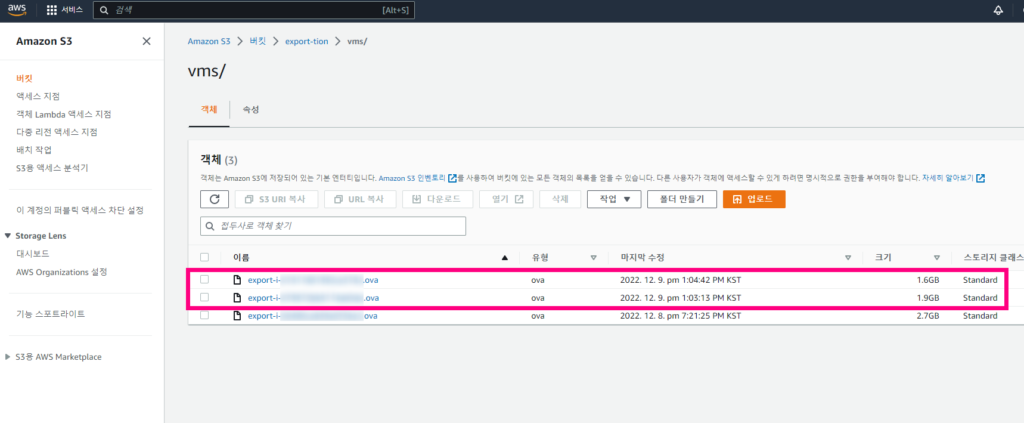1024x423 pixels.
Task: Open the Actions dropdown menu
Action: [613, 199]
